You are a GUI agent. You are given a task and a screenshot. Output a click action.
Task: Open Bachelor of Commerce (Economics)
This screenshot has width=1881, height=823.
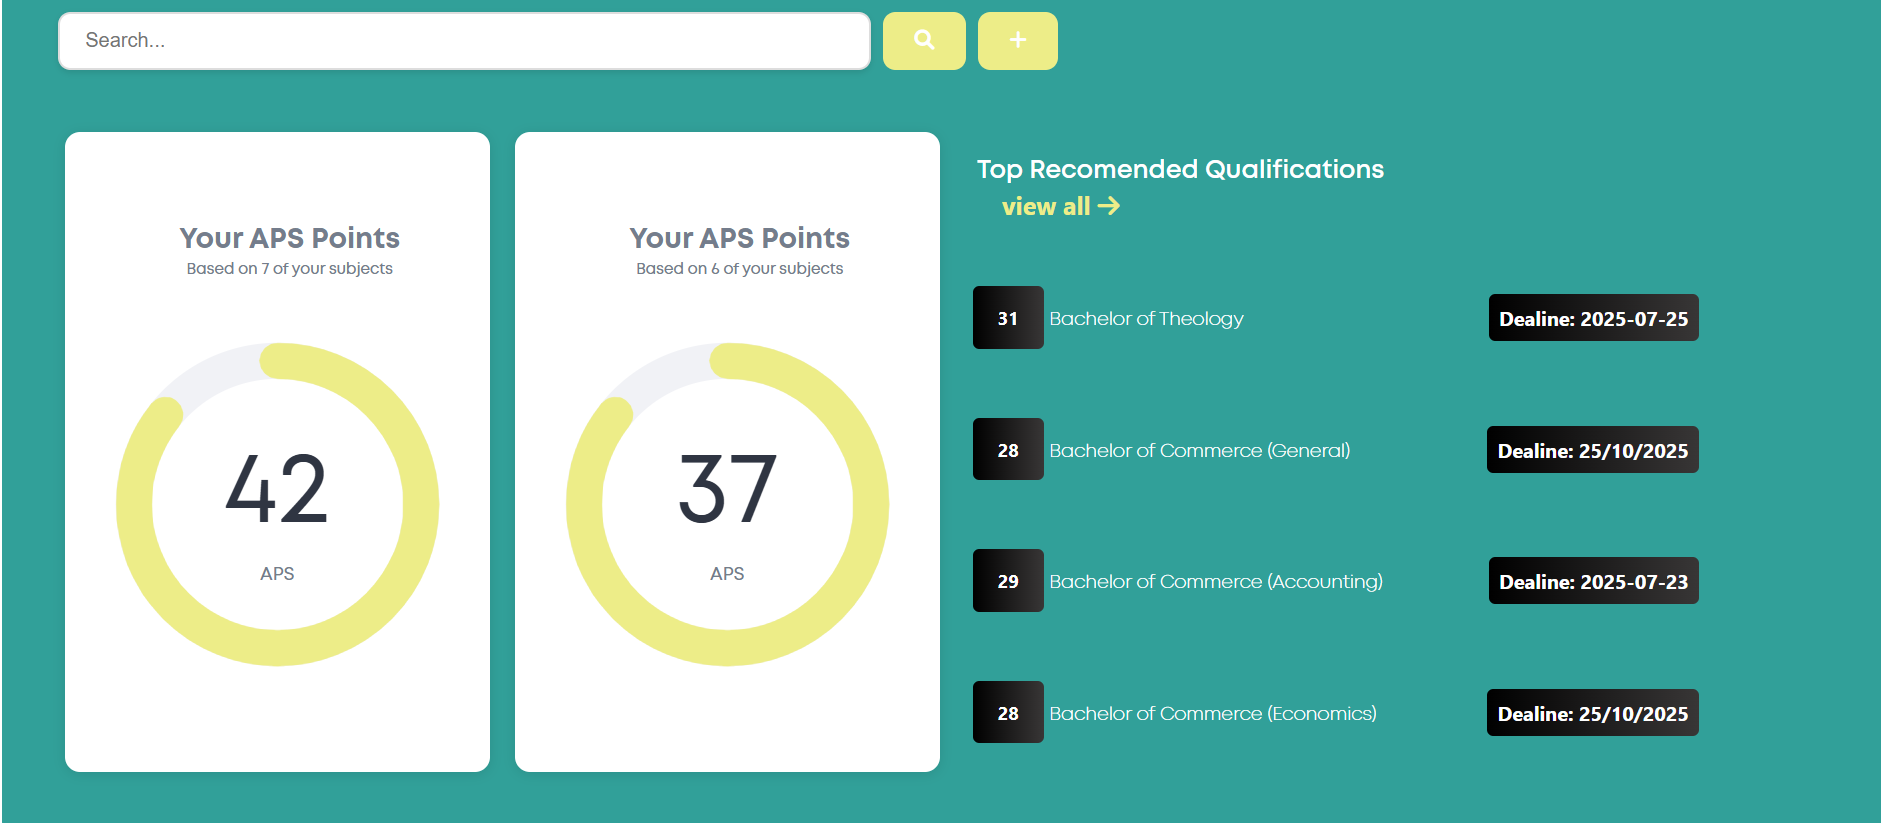tap(1212, 714)
